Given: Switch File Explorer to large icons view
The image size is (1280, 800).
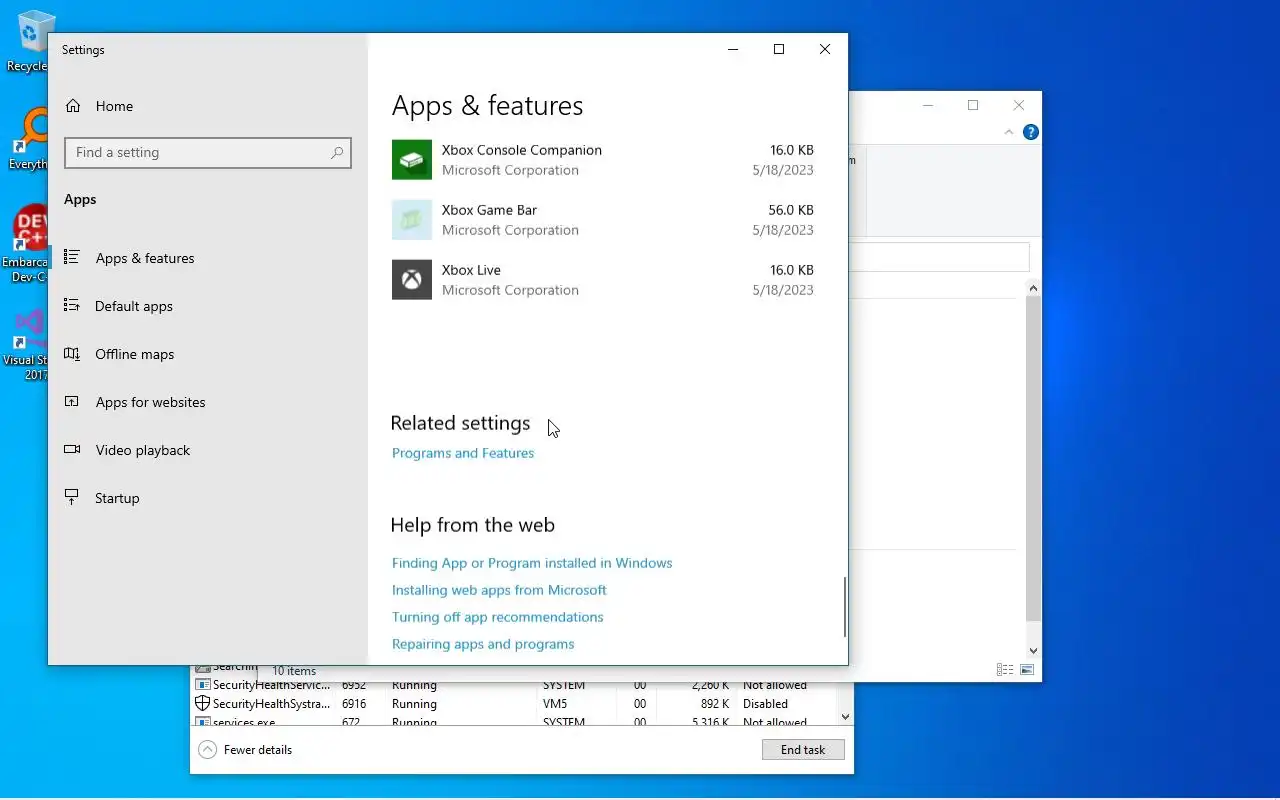Looking at the screenshot, I should pos(1027,670).
